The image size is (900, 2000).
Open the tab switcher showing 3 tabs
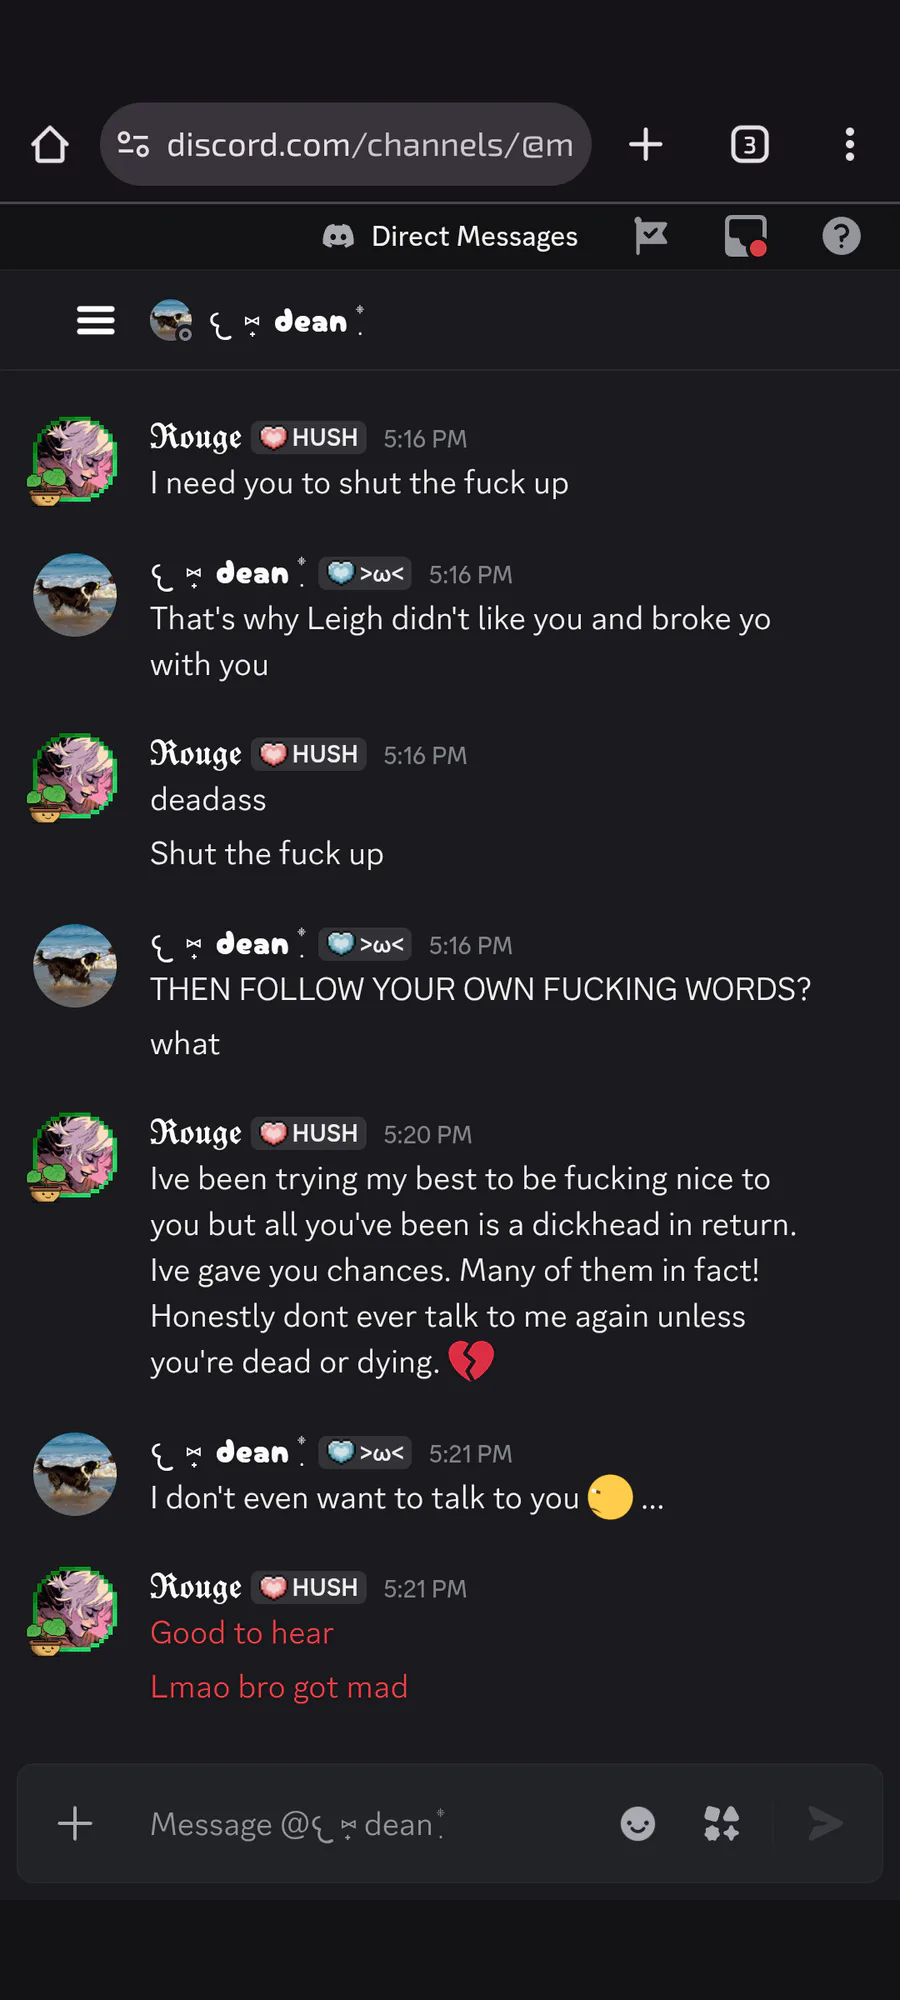click(x=749, y=145)
